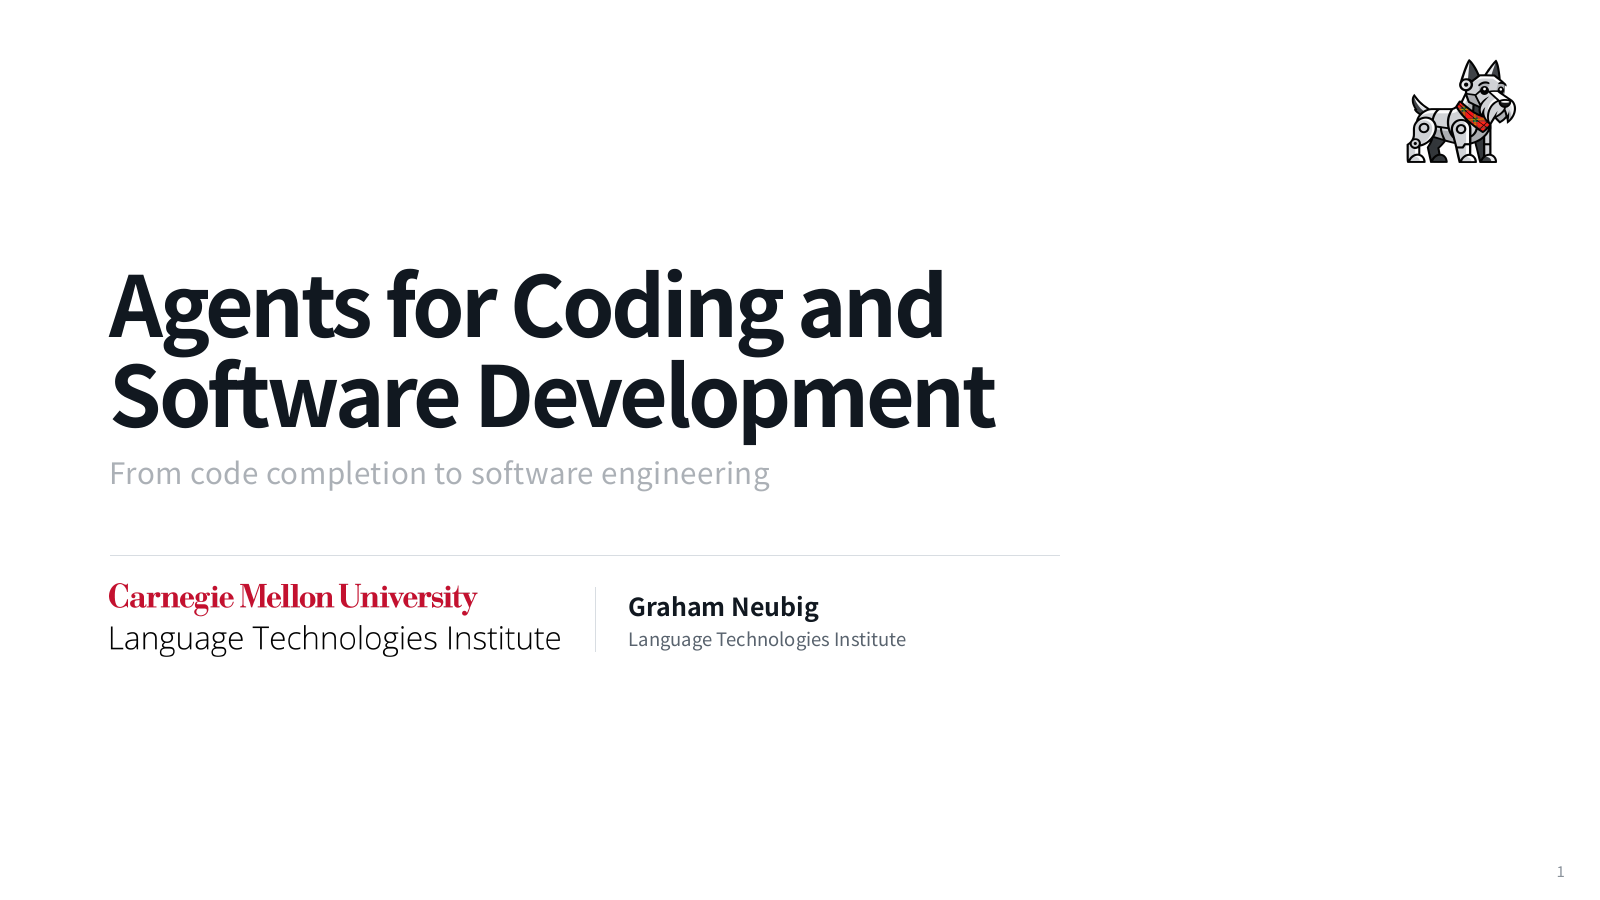
Task: Click large 'Language Technologies Institute' under CMU logo
Action: pos(334,638)
